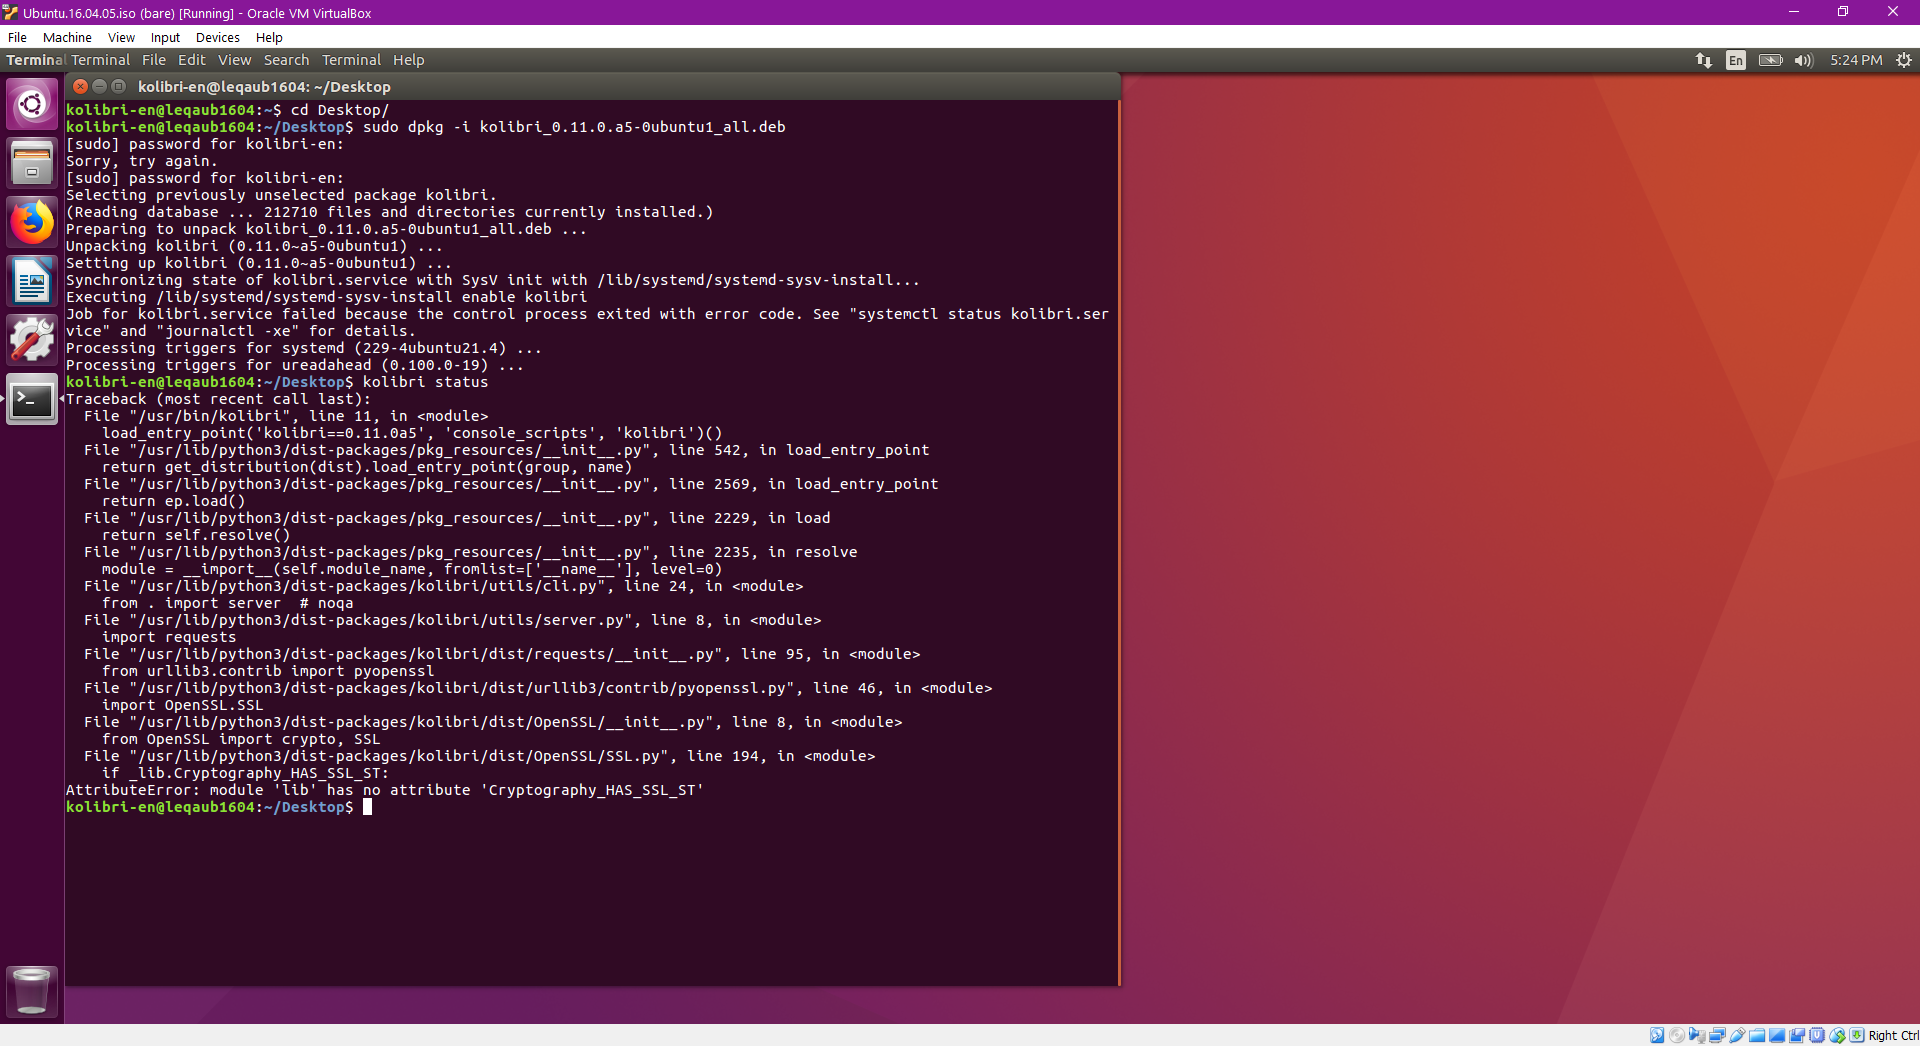This screenshot has width=1920, height=1046.
Task: Click the Right Ctrl host key indicator
Action: (1890, 1035)
